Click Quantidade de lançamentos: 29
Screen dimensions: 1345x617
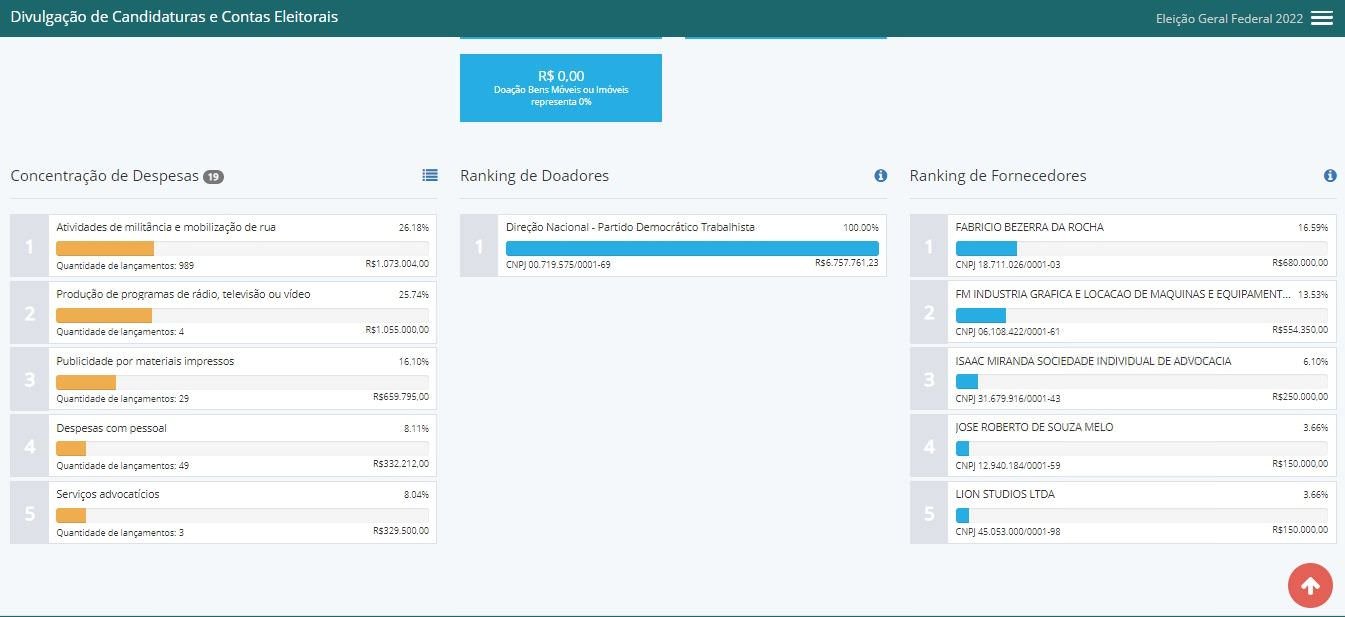[123, 399]
